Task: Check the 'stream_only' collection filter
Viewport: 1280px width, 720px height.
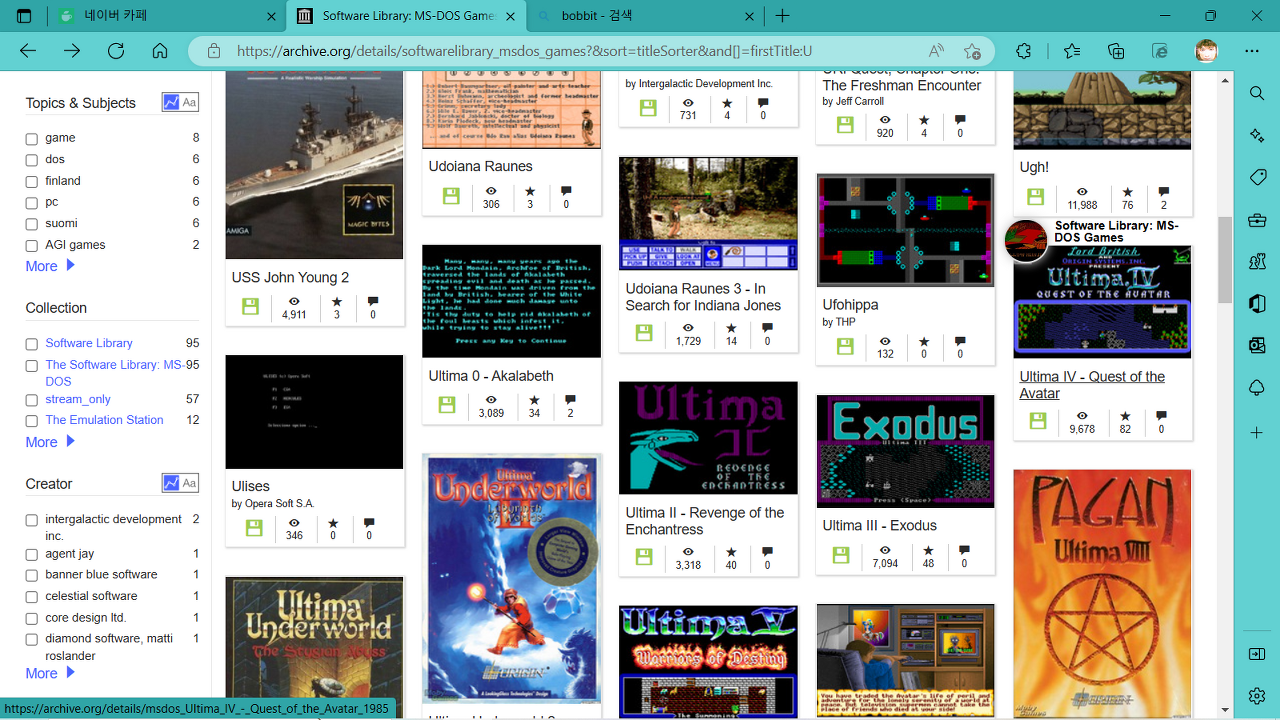Action: (x=32, y=400)
